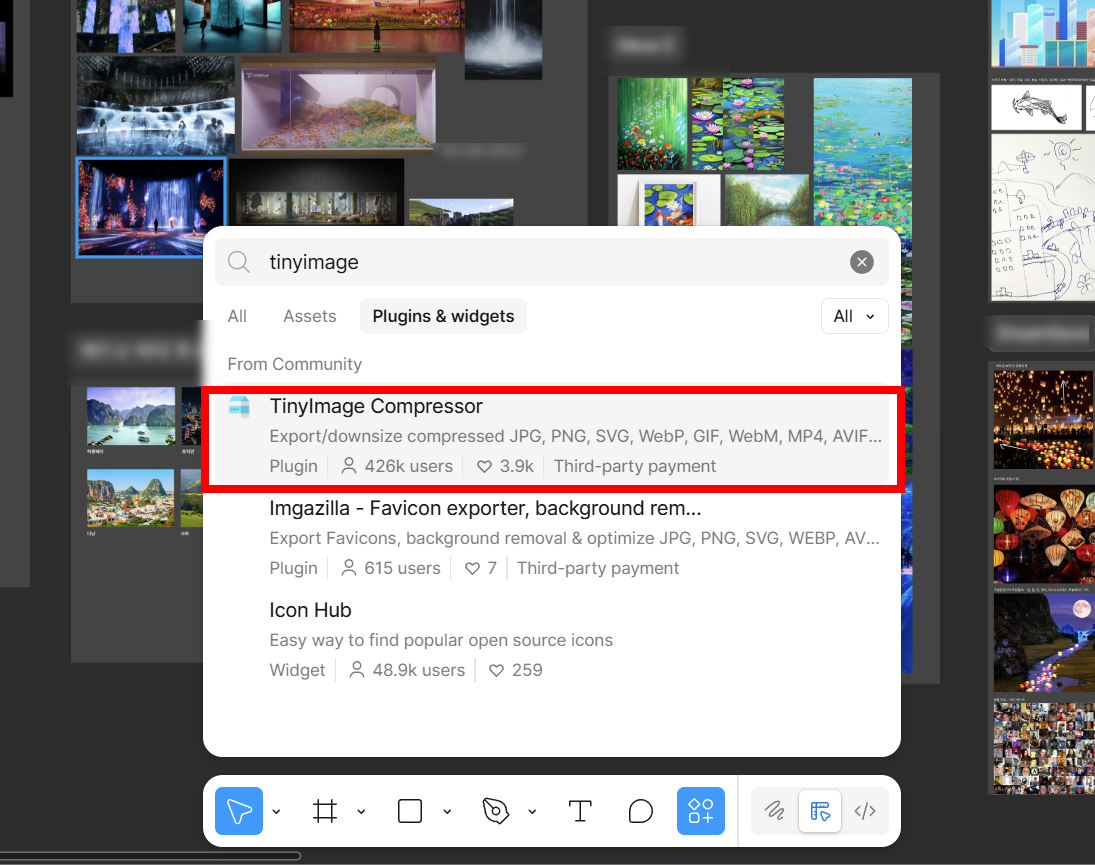Click the TinyImage Compressor milk-carton icon
This screenshot has width=1095, height=865.
pyautogui.click(x=239, y=406)
